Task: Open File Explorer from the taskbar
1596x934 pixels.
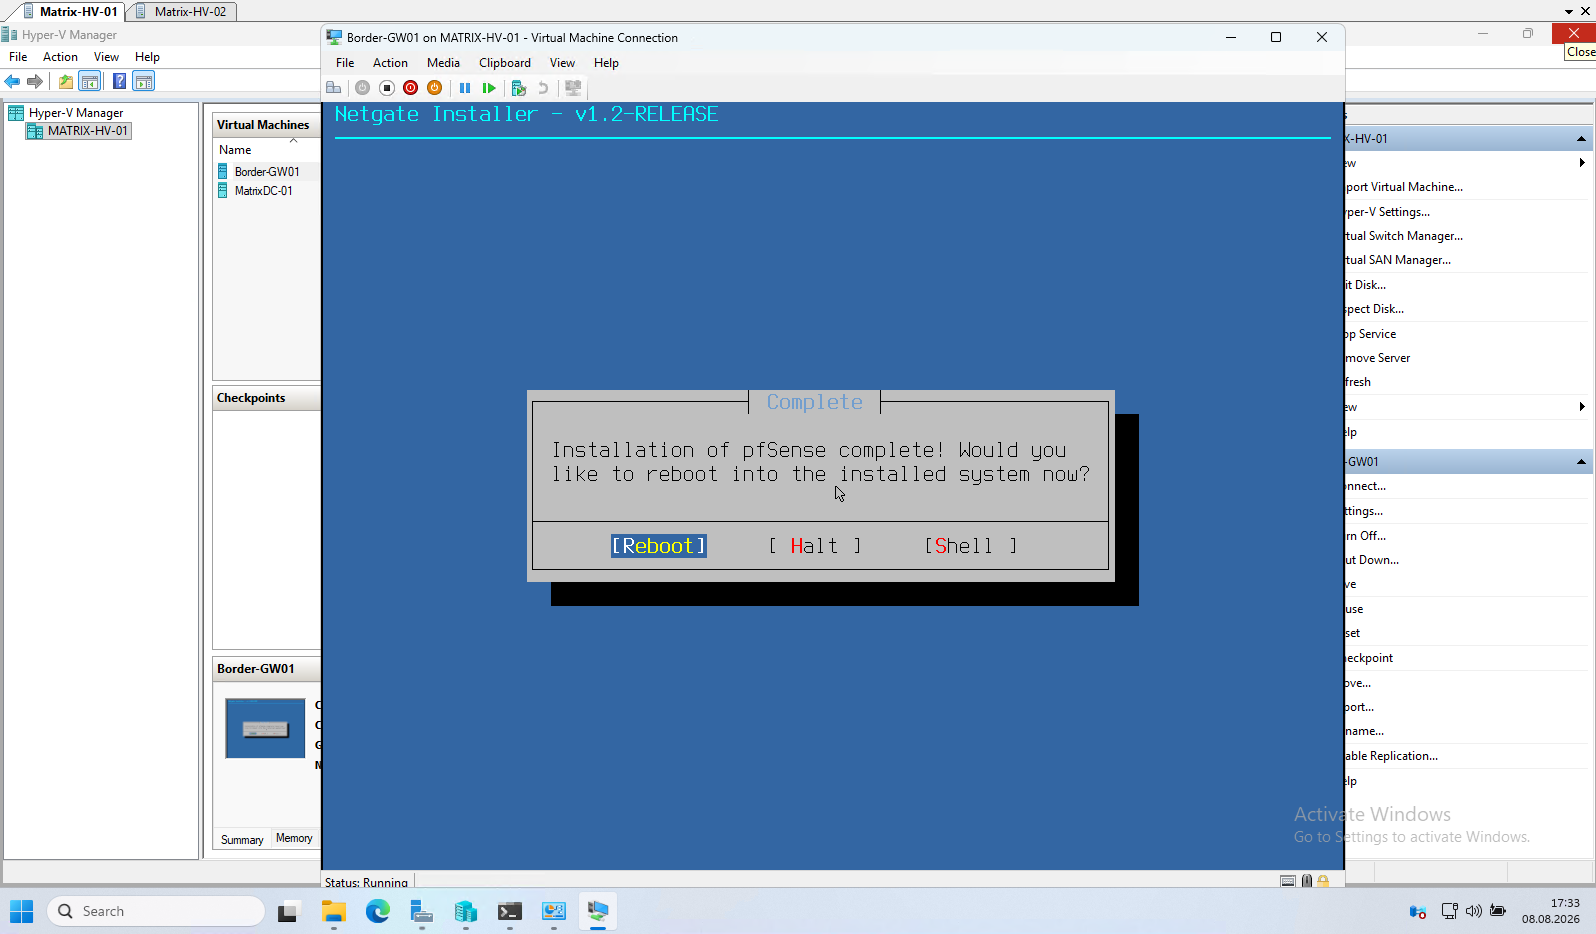Action: coord(333,911)
